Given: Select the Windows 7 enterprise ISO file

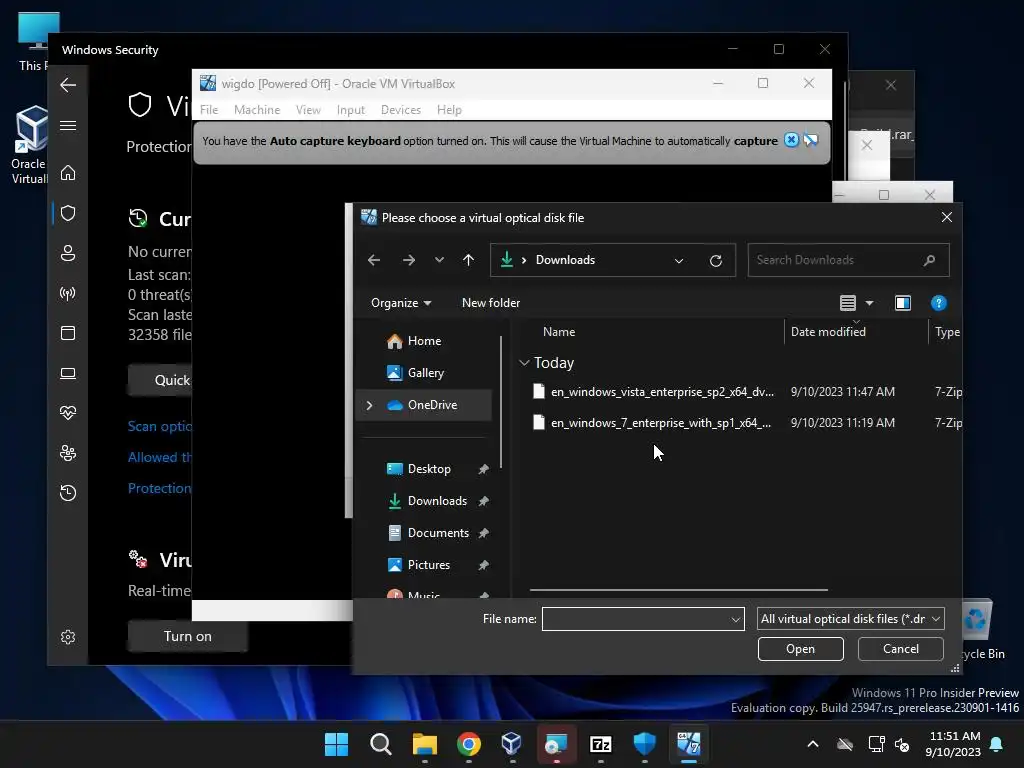Looking at the screenshot, I should (661, 423).
